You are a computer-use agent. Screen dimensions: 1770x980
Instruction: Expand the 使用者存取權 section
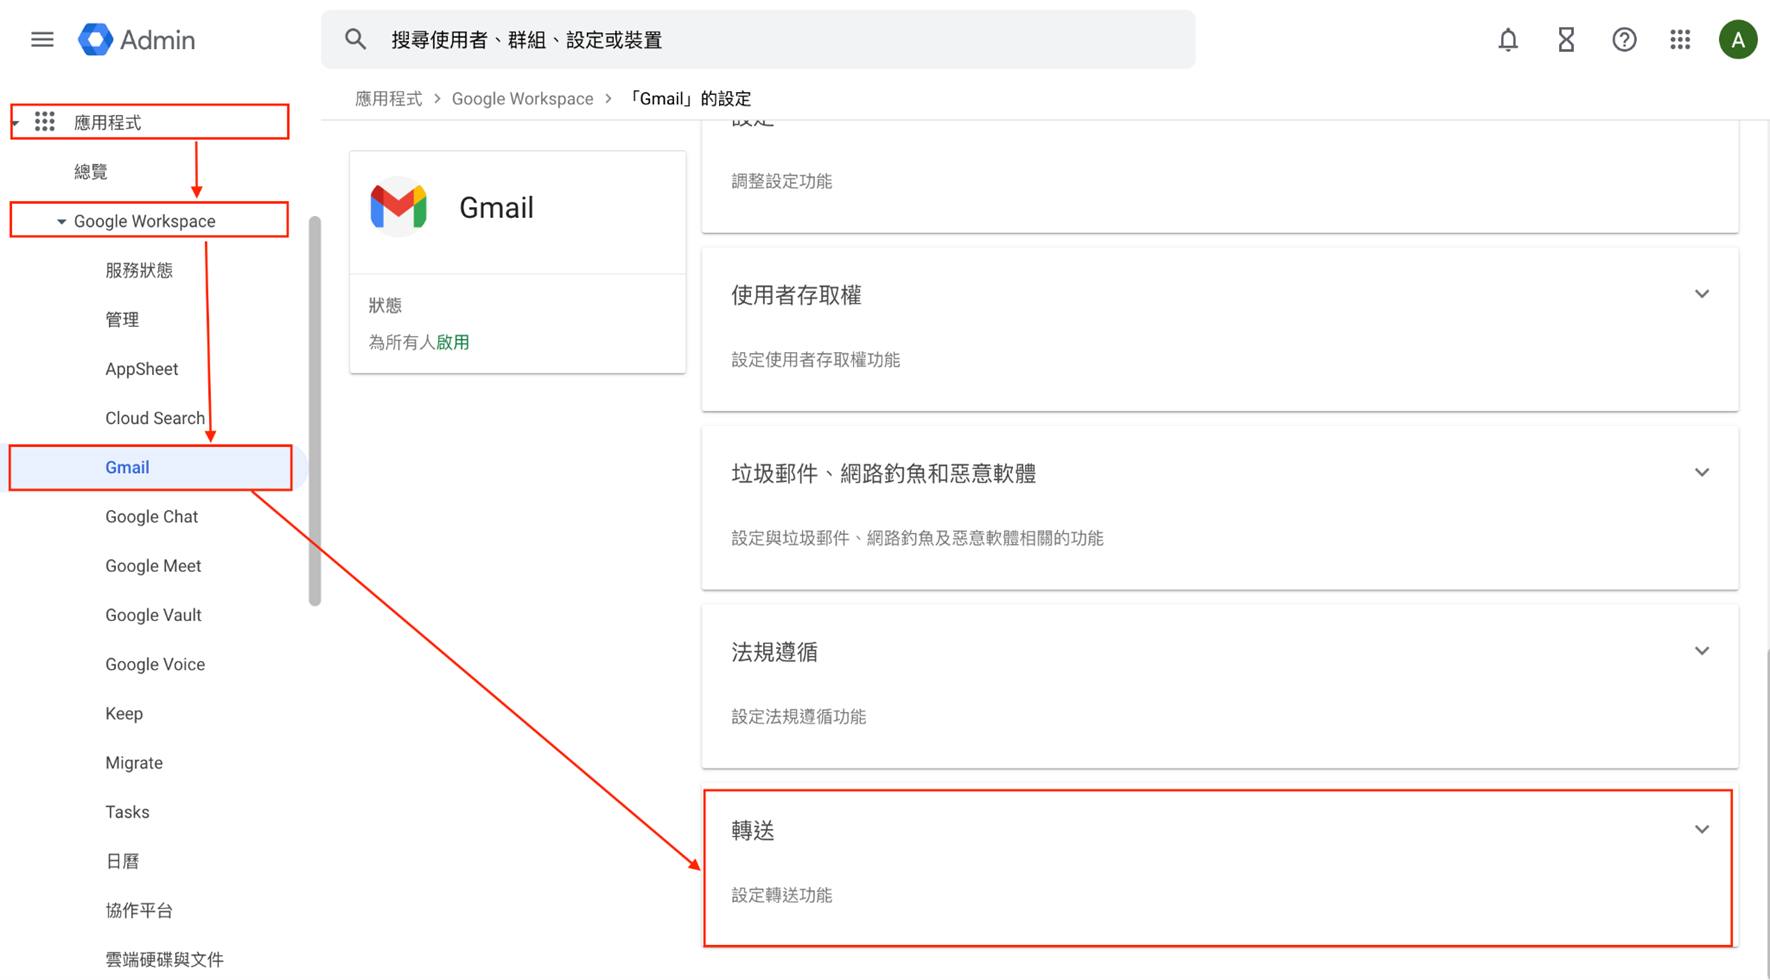pos(1701,295)
